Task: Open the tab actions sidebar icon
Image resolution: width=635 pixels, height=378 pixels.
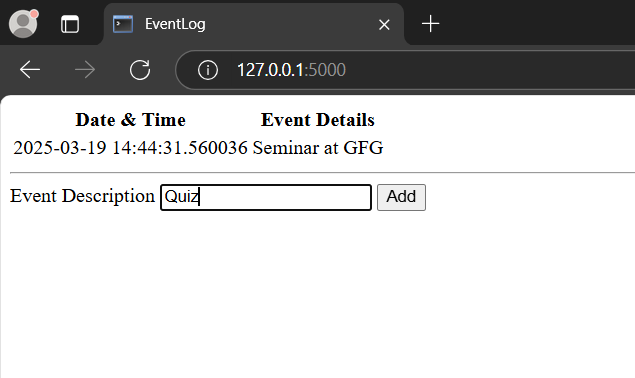Action: coord(70,24)
